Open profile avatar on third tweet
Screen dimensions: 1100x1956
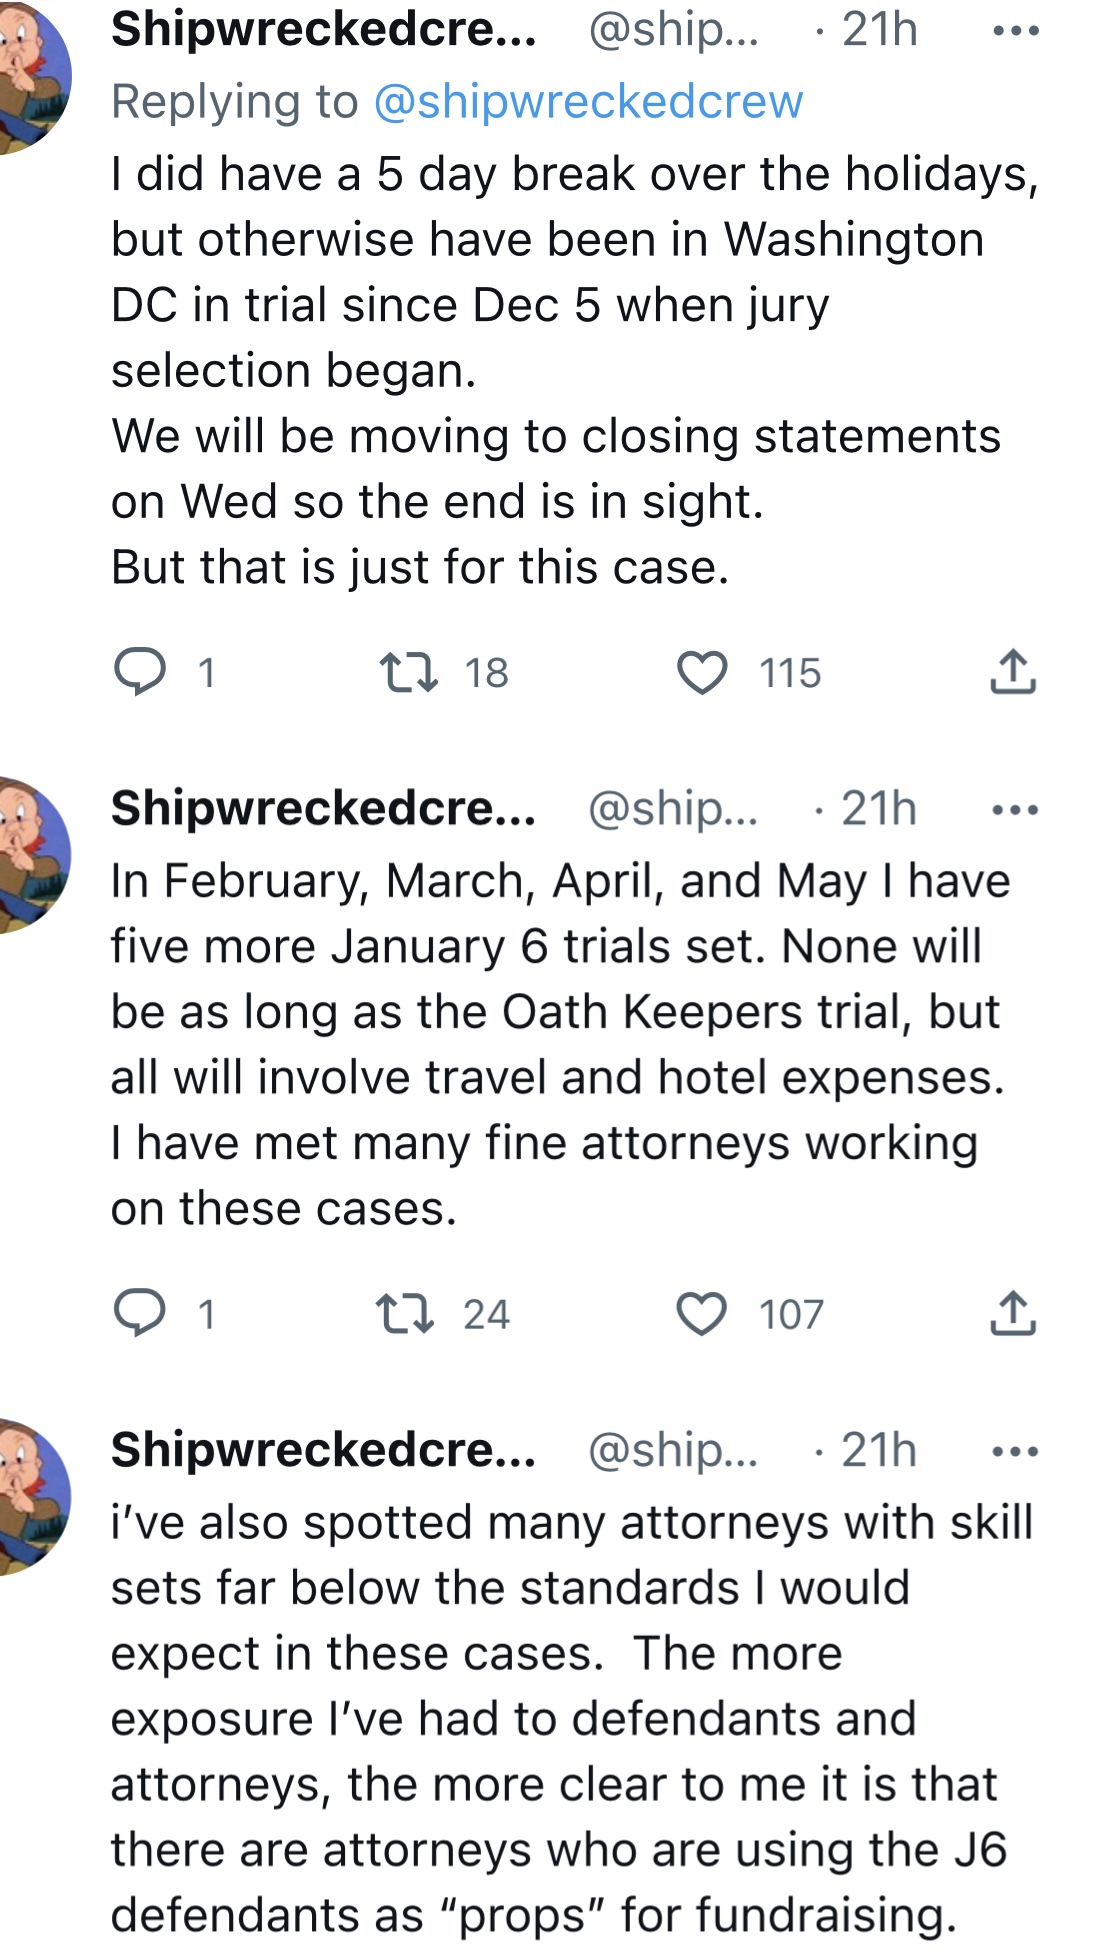28,1495
